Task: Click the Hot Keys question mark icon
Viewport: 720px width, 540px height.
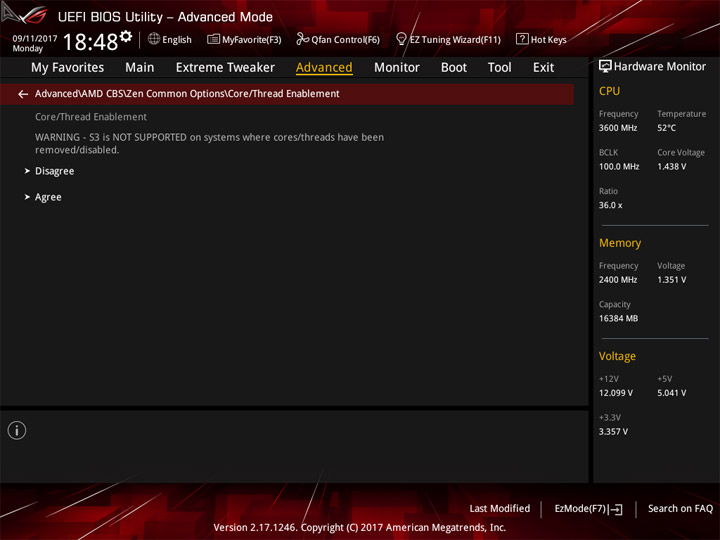Action: [522, 39]
